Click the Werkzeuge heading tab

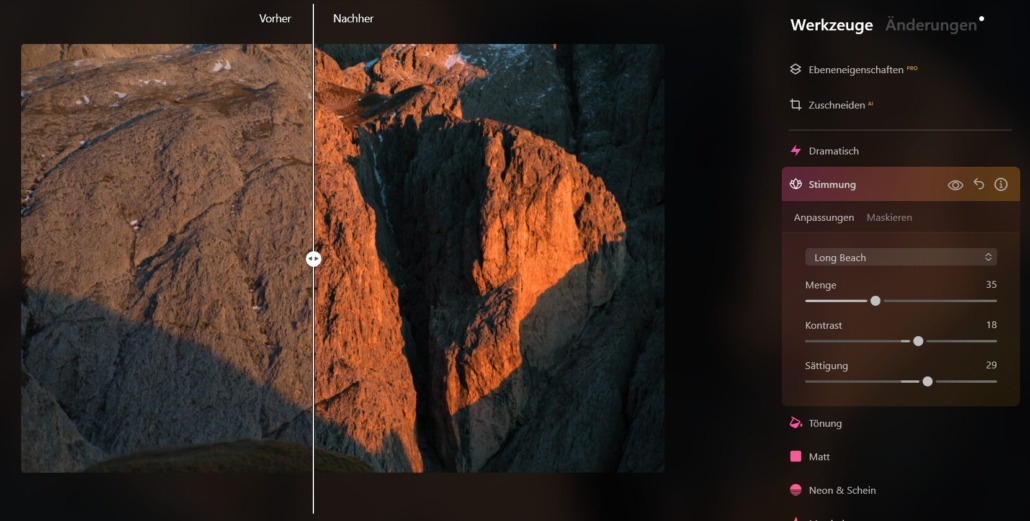tap(831, 25)
